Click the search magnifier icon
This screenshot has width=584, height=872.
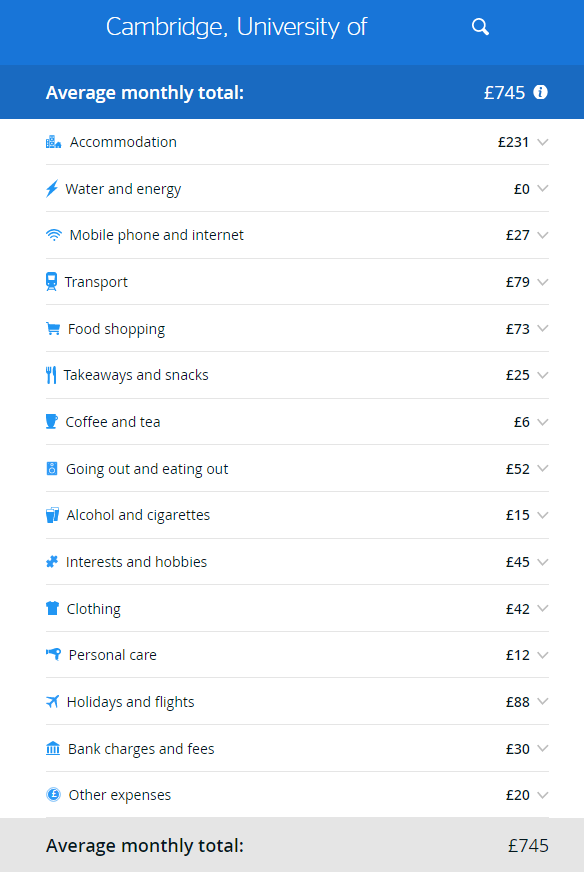pyautogui.click(x=480, y=27)
